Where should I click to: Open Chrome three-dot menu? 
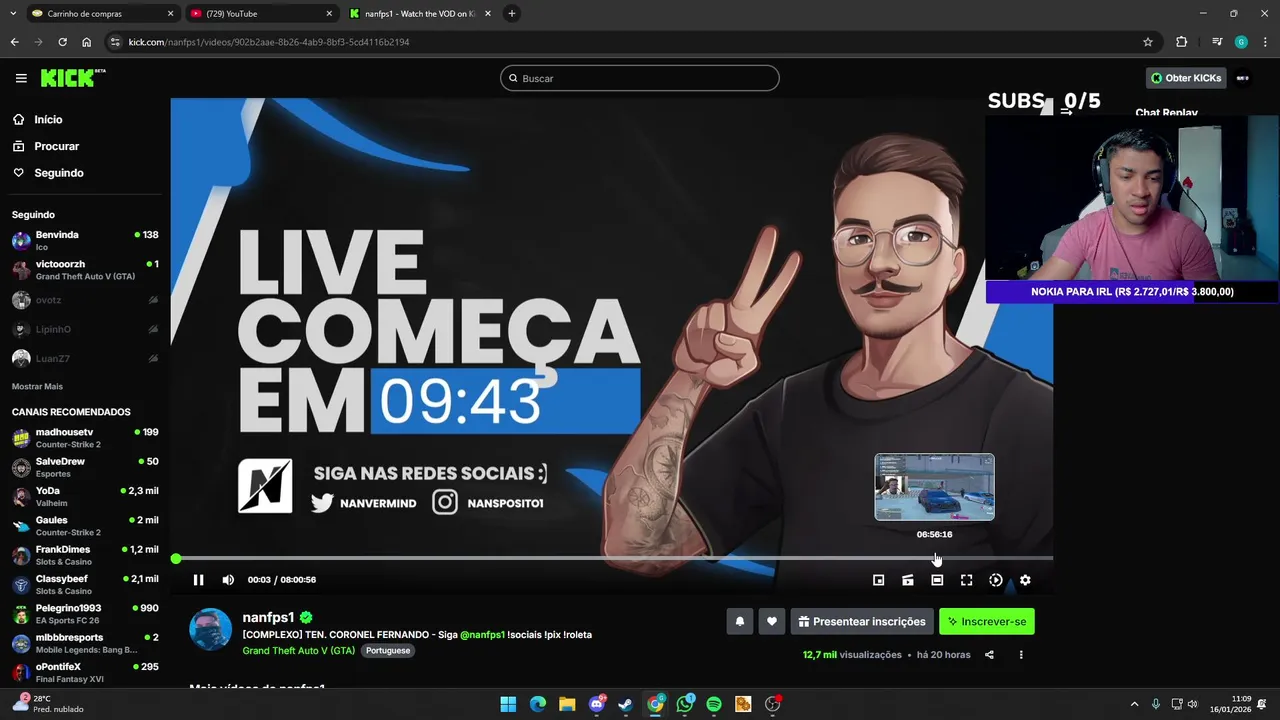point(1264,42)
